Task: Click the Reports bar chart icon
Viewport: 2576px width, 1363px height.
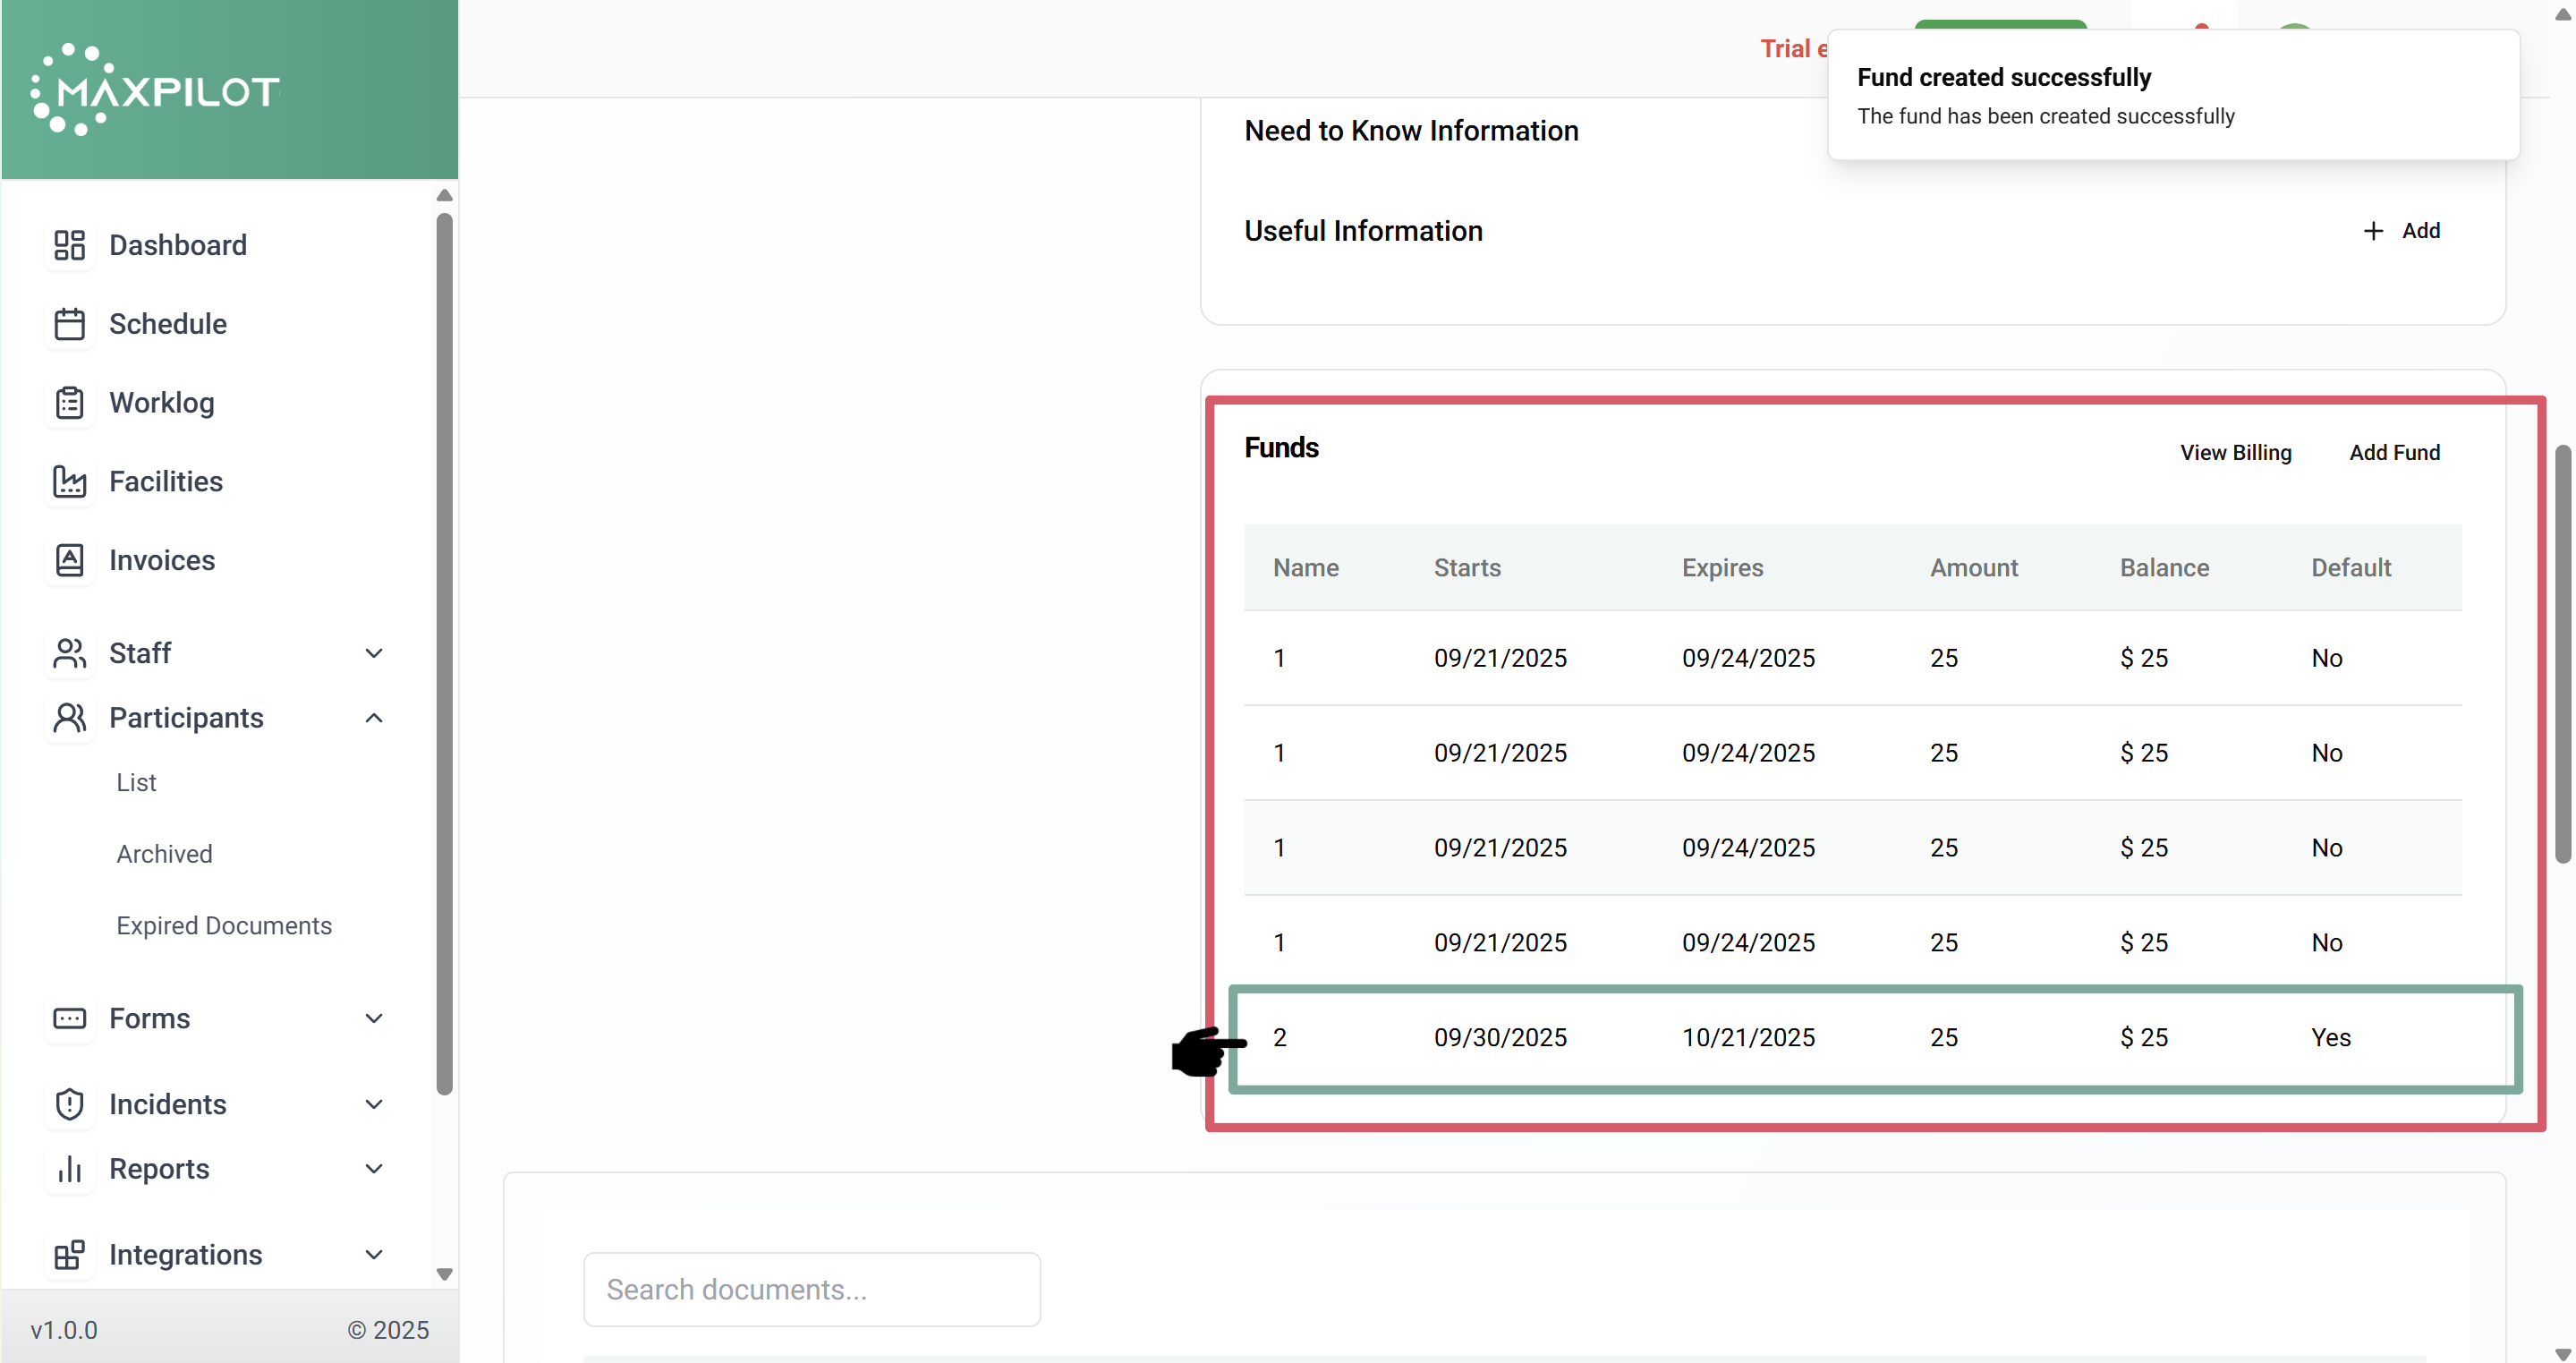Action: [x=69, y=1169]
